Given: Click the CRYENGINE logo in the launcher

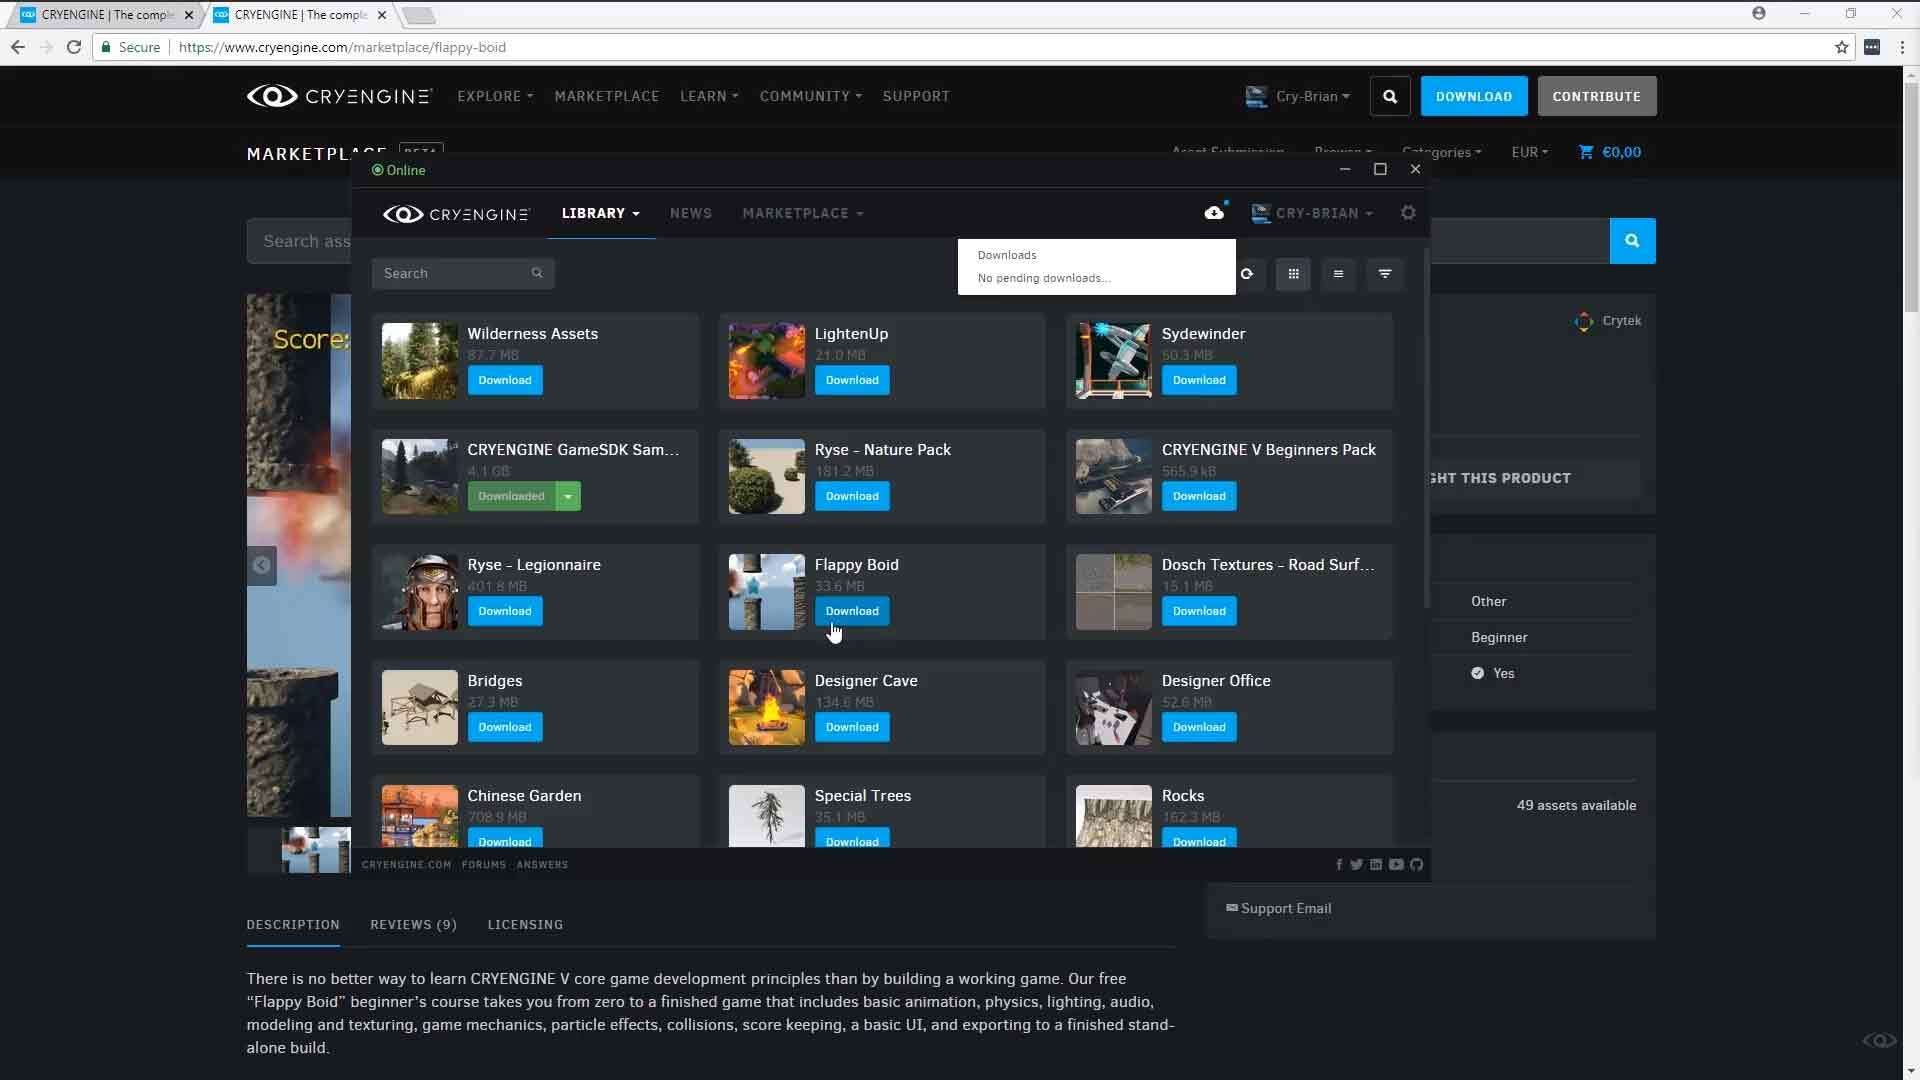Looking at the screenshot, I should tap(455, 213).
